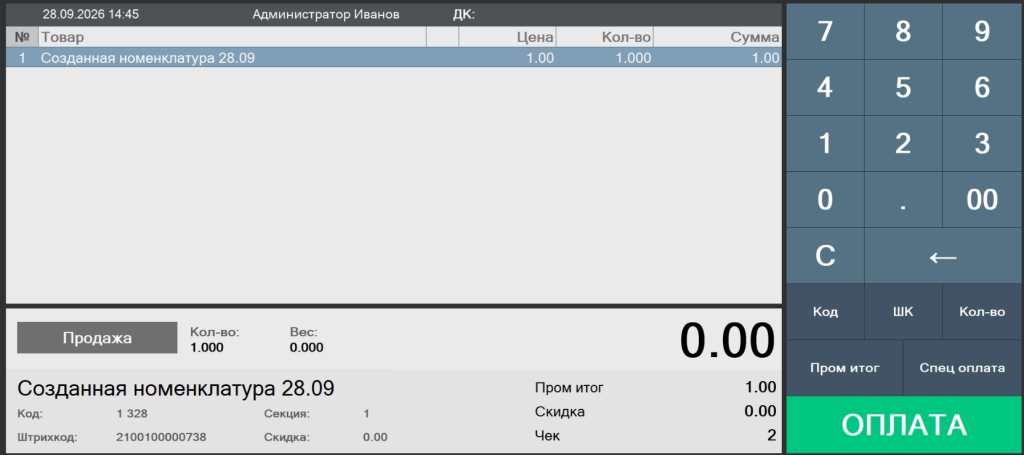Viewport: 1024px width, 455px height.
Task: Tap the double zero 00 key
Action: tap(982, 200)
